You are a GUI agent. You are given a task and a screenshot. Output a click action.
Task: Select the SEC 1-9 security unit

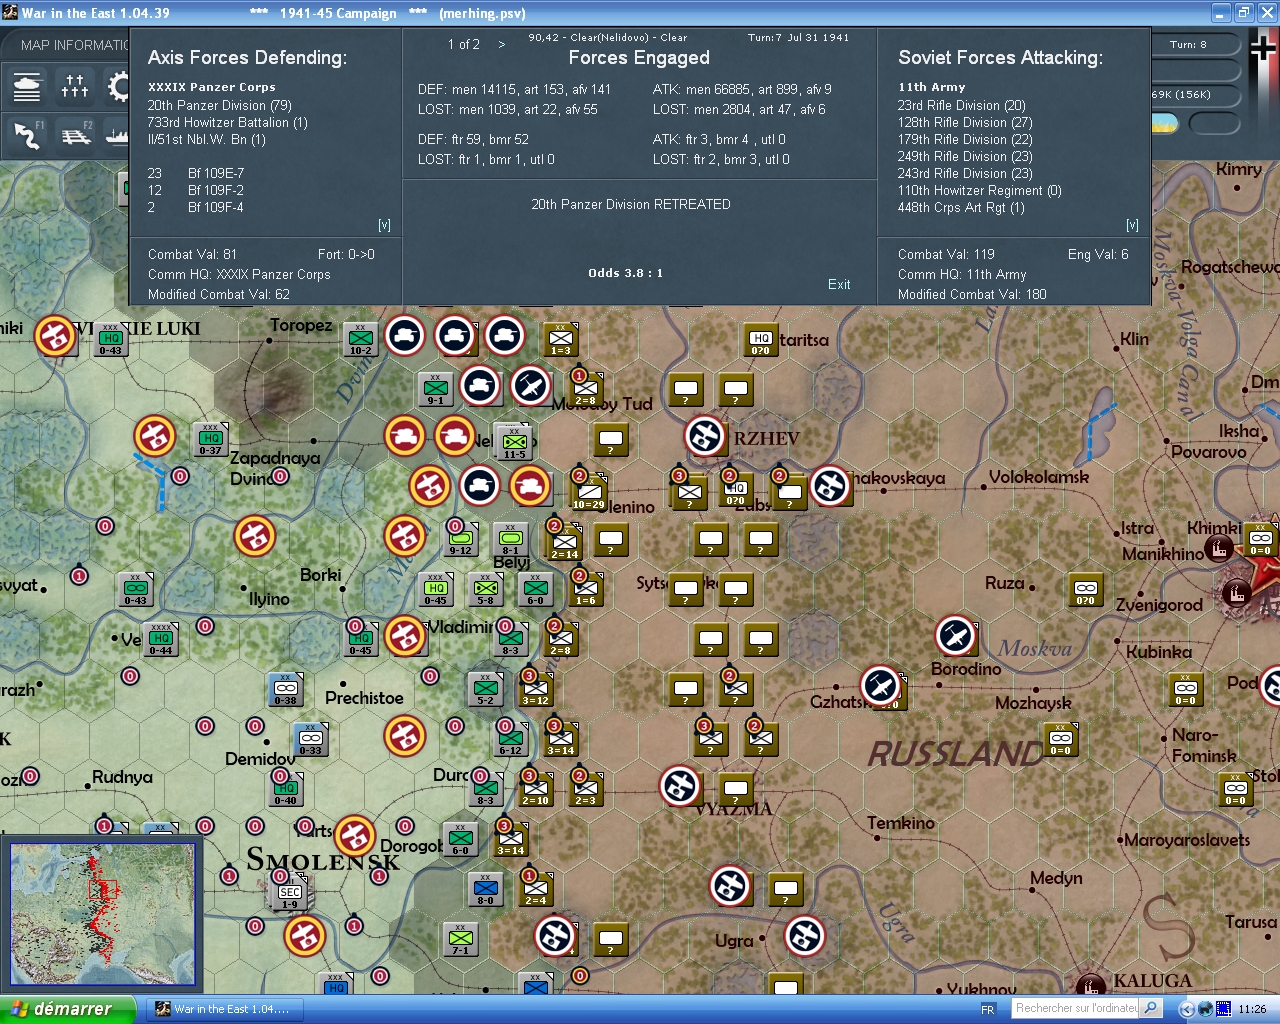coord(289,893)
